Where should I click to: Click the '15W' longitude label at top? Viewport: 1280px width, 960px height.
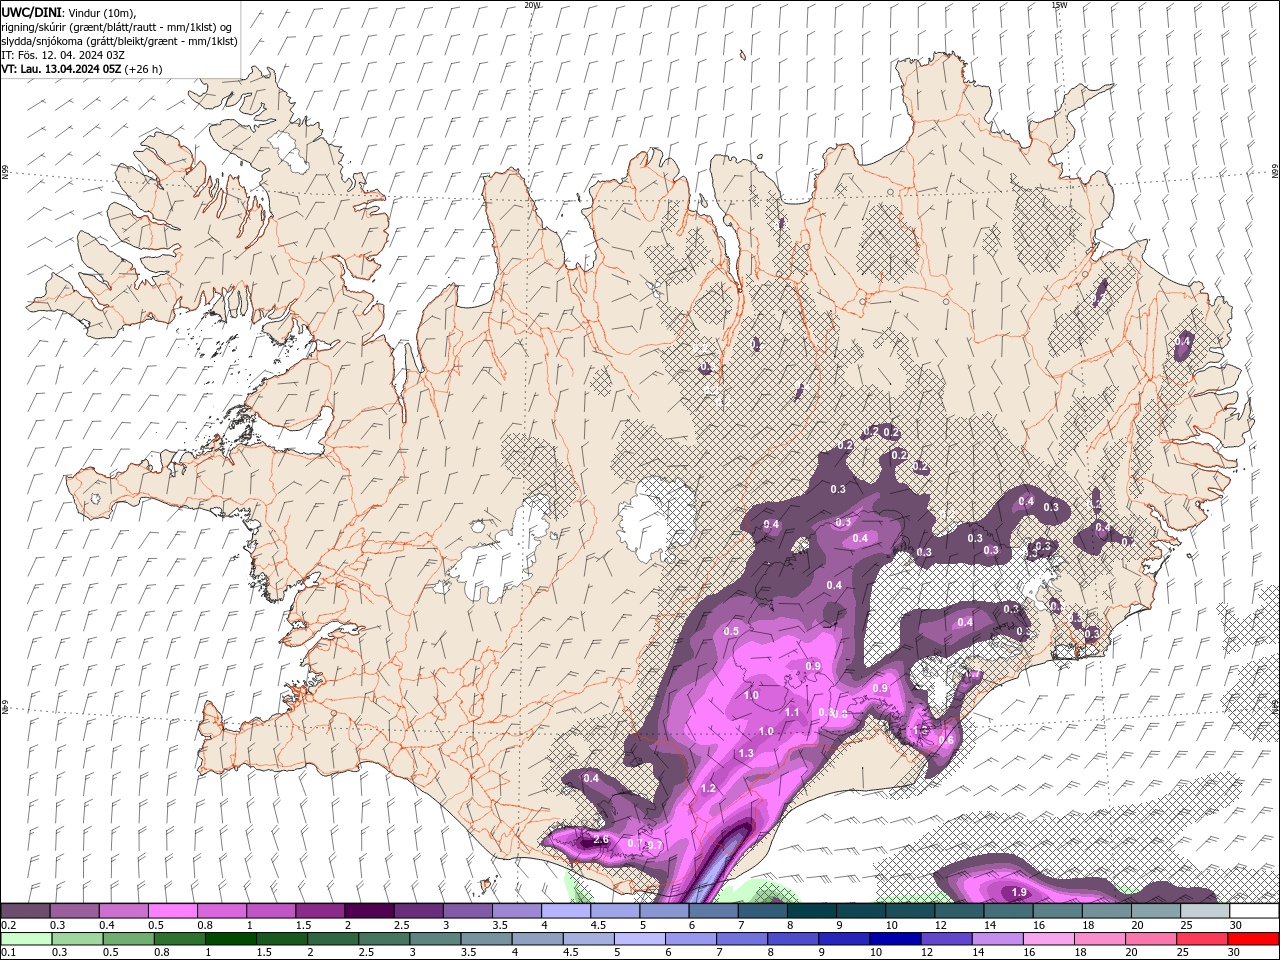(1059, 5)
